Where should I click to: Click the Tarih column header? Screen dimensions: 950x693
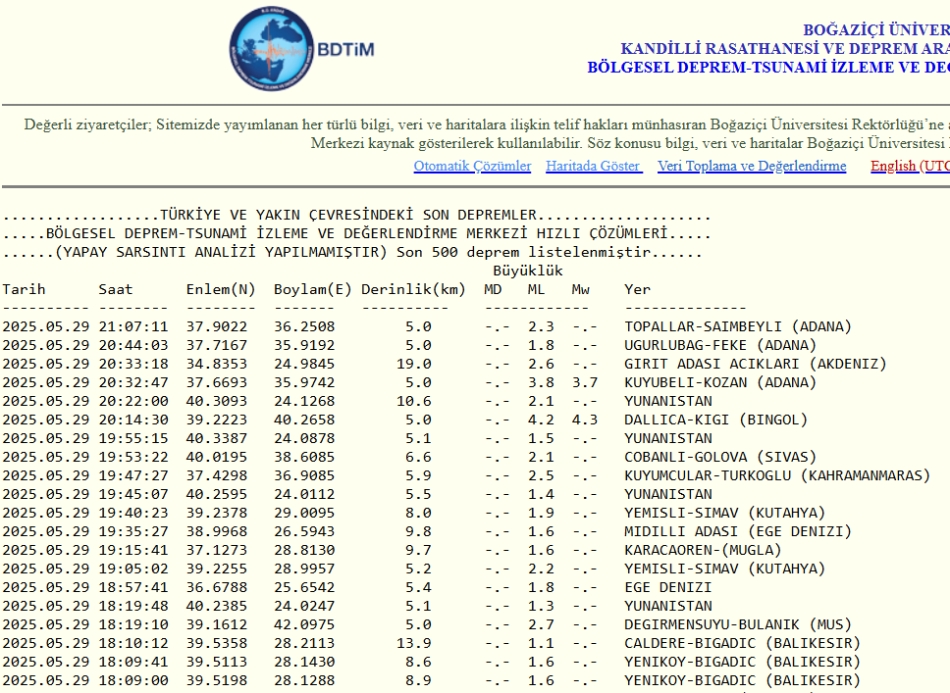point(22,289)
